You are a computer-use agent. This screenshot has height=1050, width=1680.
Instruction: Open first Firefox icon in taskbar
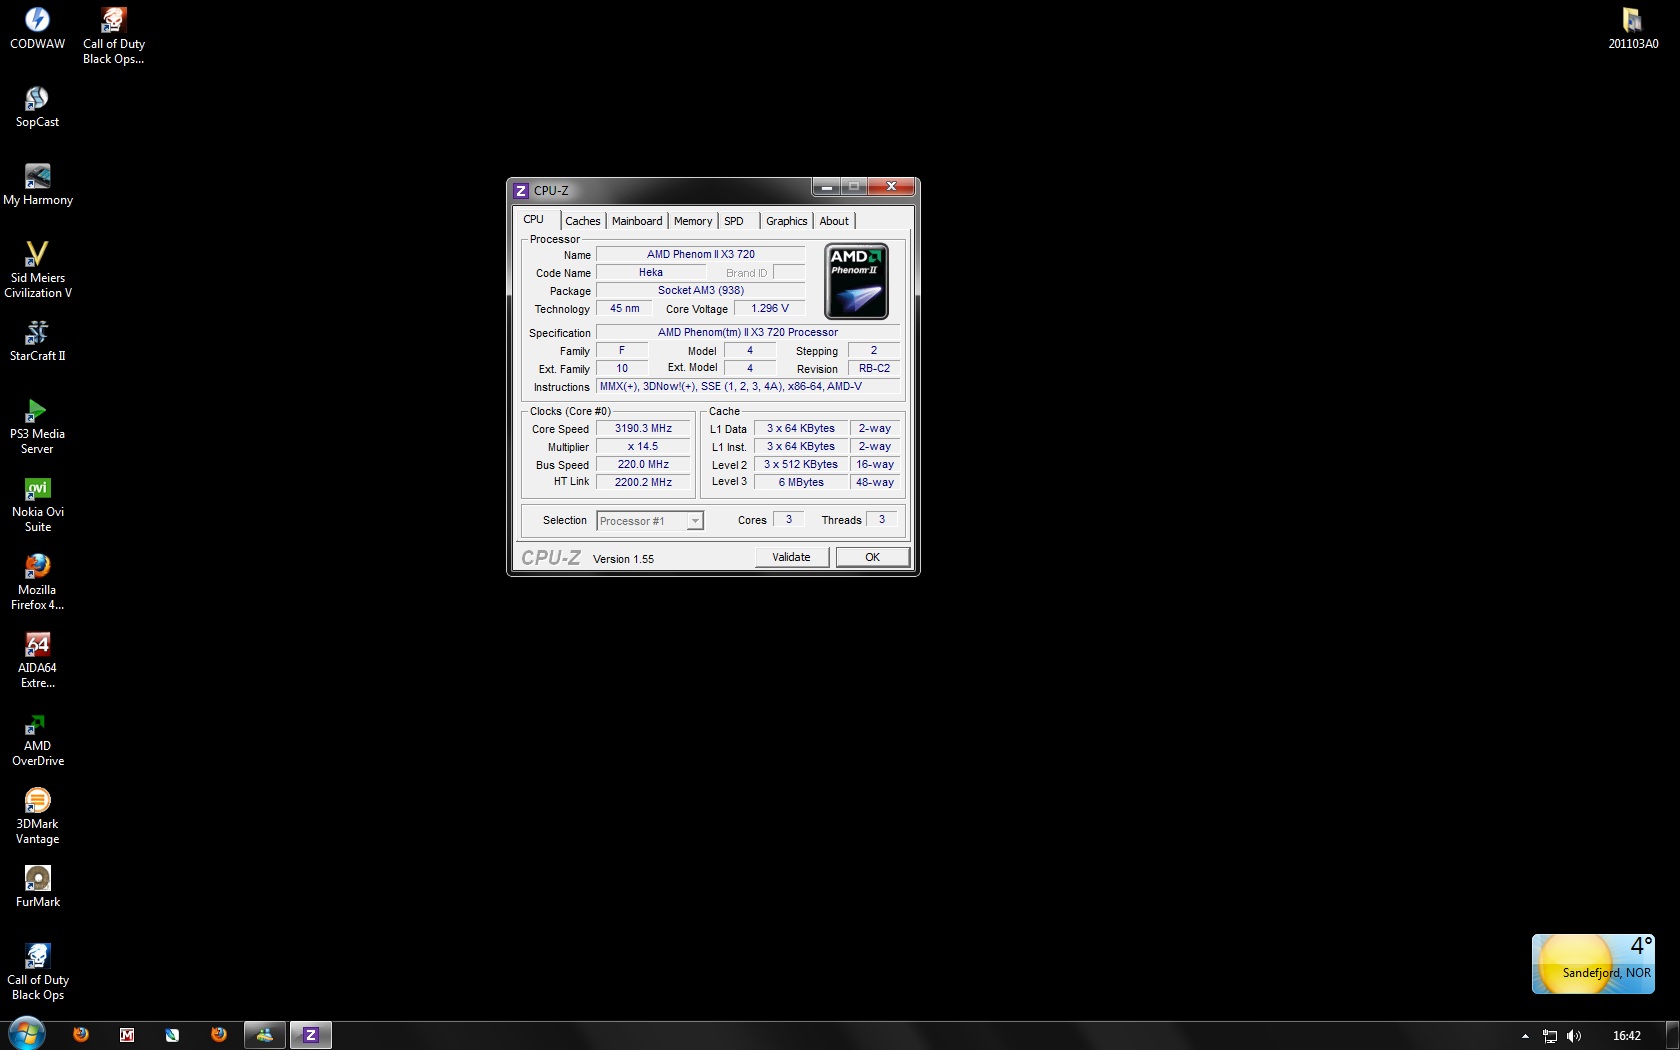pyautogui.click(x=81, y=1035)
